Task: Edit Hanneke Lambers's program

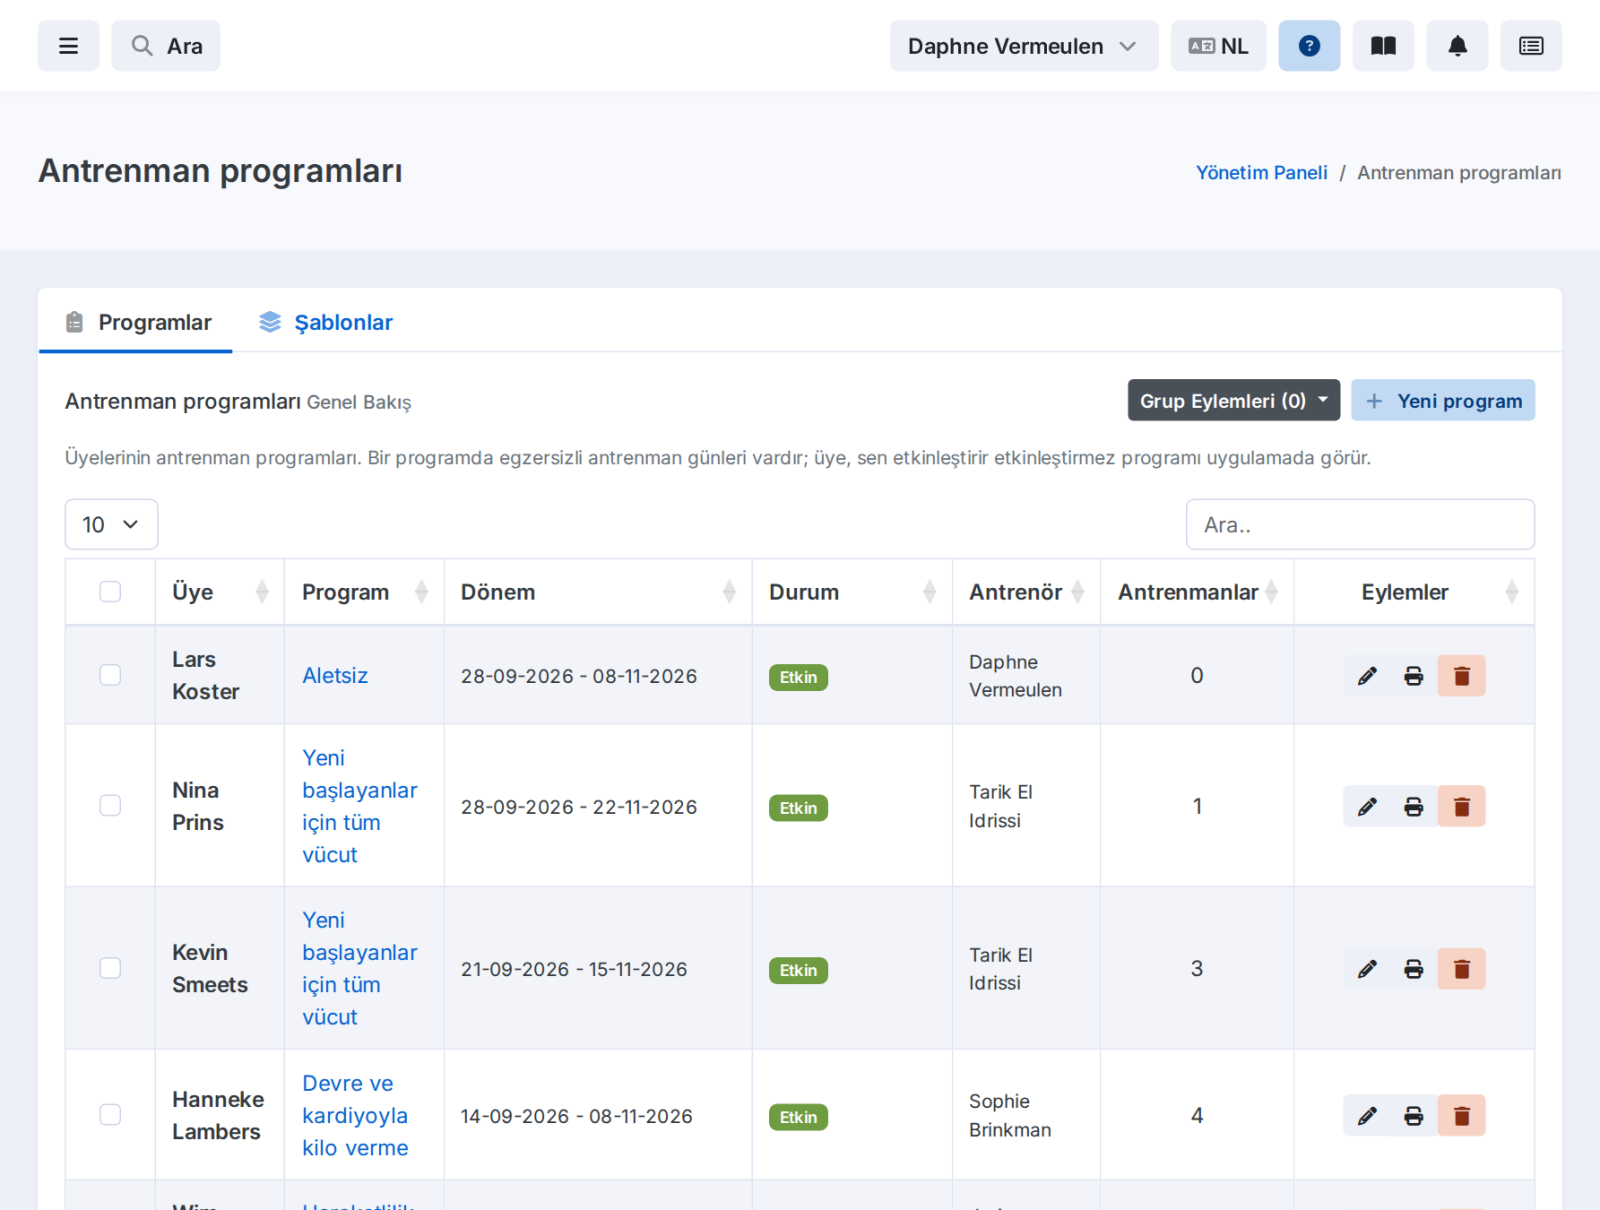Action: [x=1367, y=1116]
